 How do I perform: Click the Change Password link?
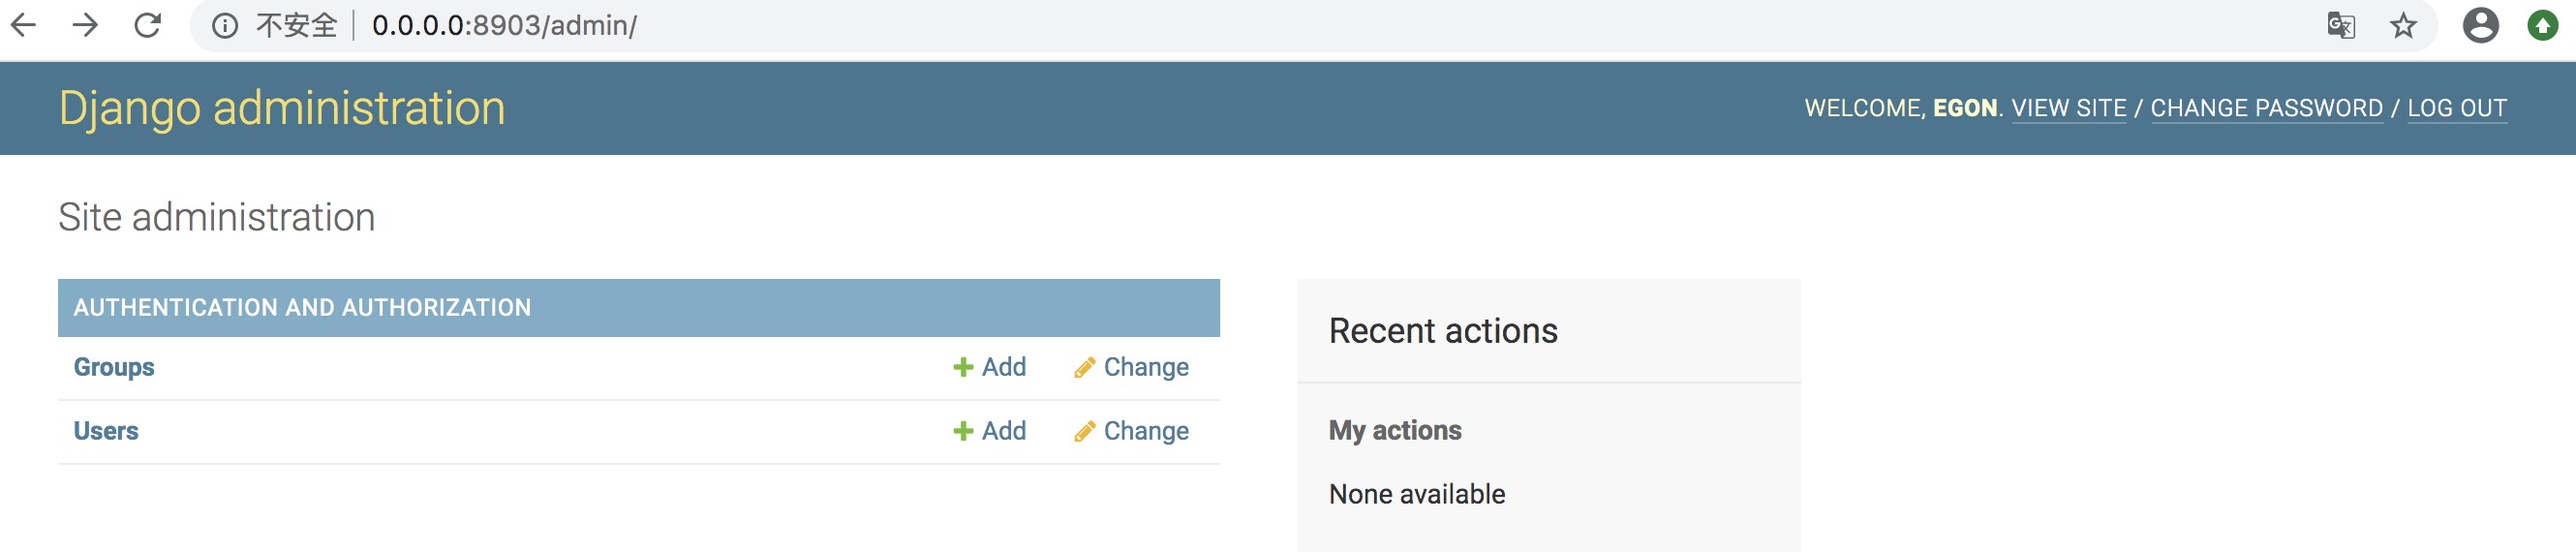point(2266,108)
